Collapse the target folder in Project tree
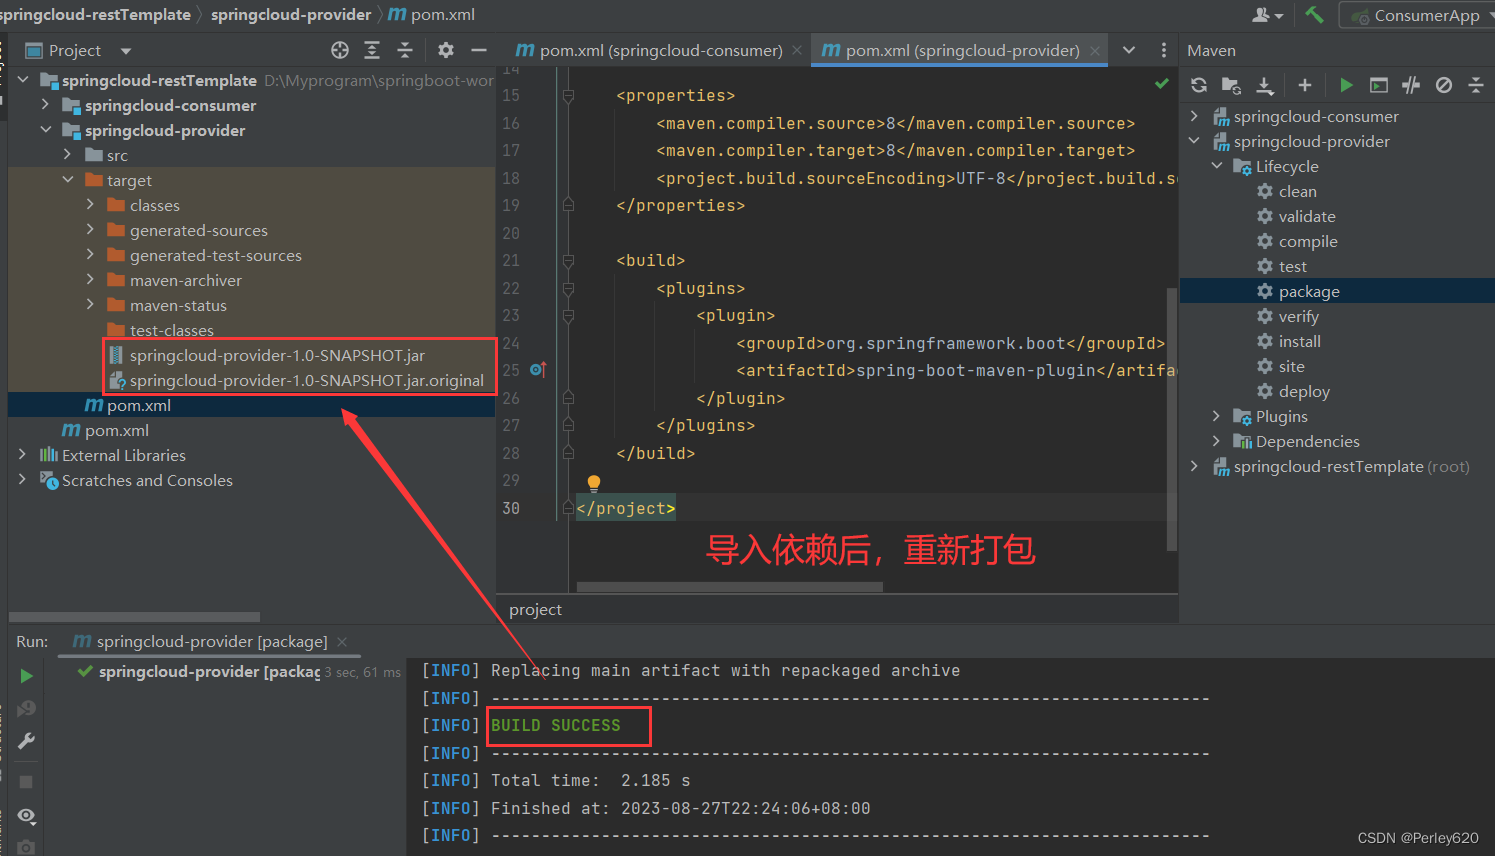Image resolution: width=1495 pixels, height=856 pixels. coord(68,180)
